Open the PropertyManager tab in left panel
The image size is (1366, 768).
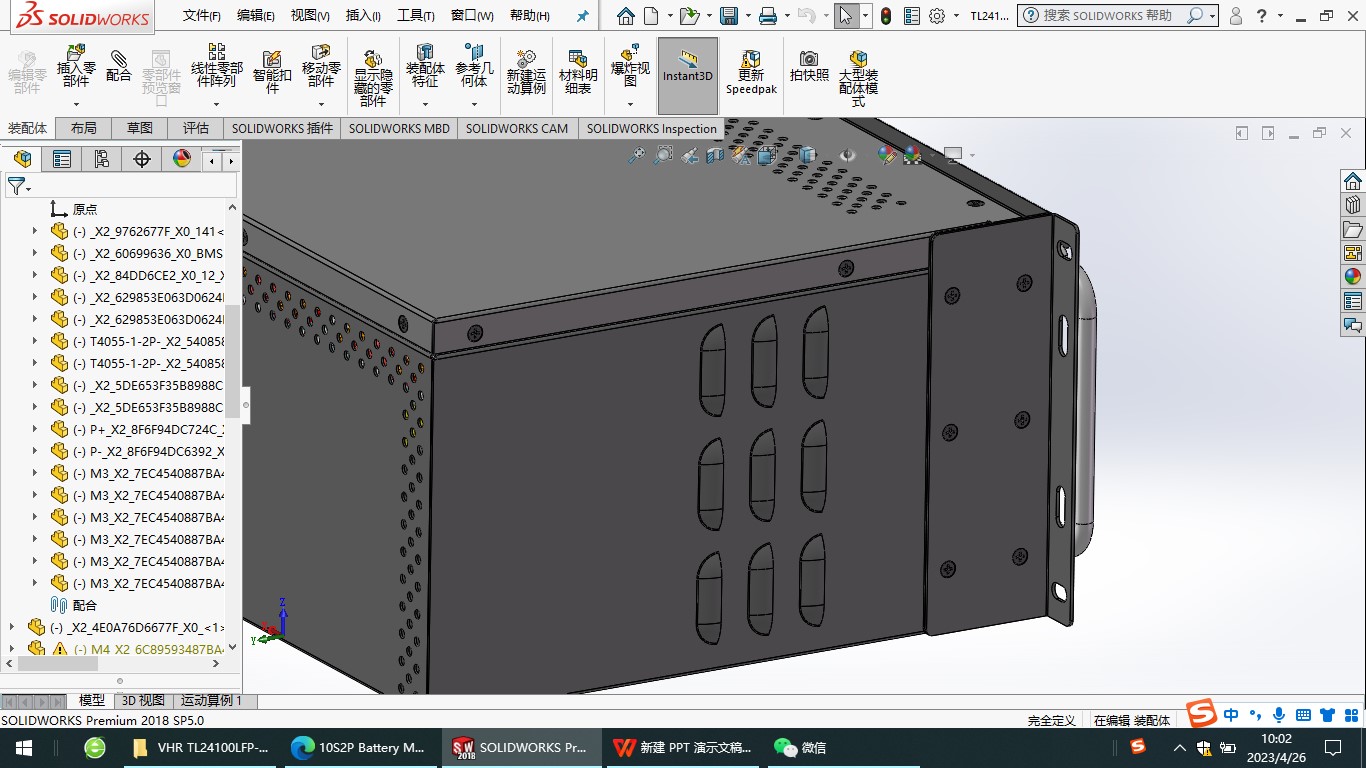point(62,159)
